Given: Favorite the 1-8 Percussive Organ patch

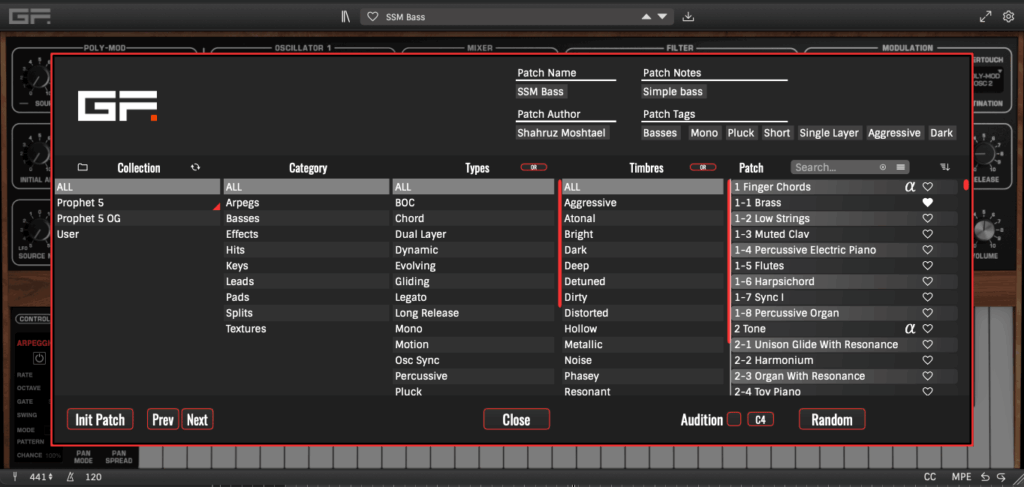Looking at the screenshot, I should (927, 313).
